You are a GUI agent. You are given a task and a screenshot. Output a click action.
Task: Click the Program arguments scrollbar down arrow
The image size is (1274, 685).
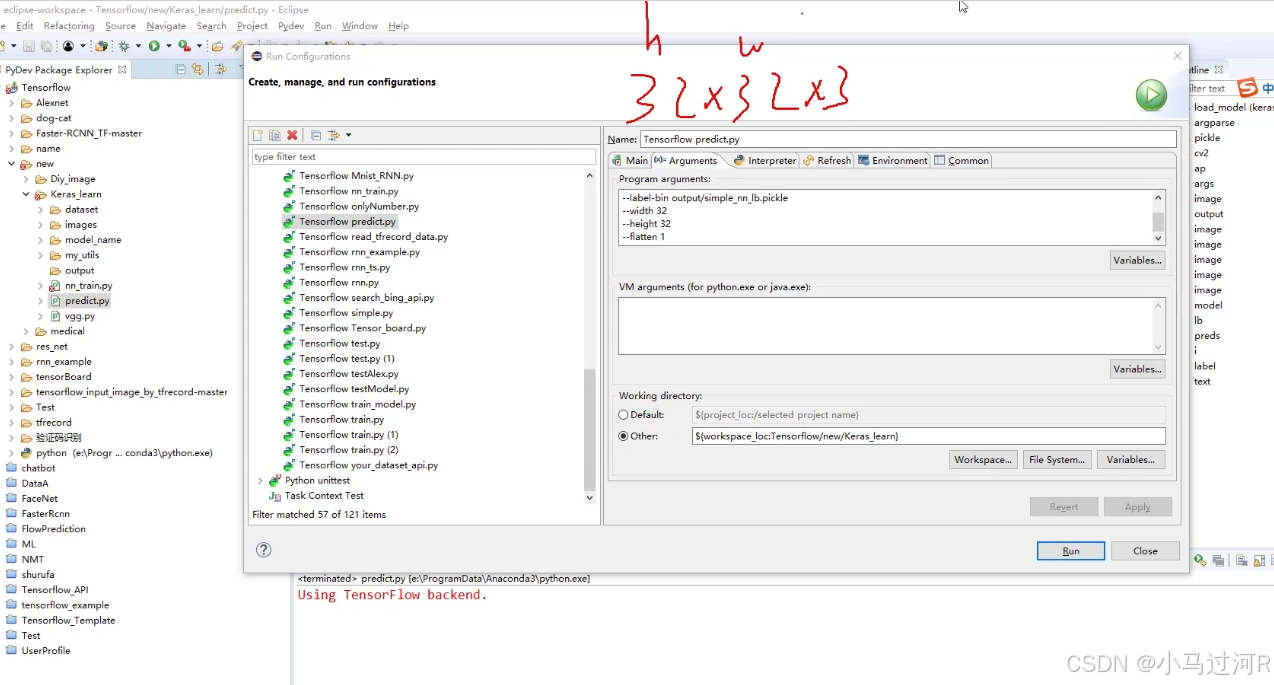coord(1159,238)
